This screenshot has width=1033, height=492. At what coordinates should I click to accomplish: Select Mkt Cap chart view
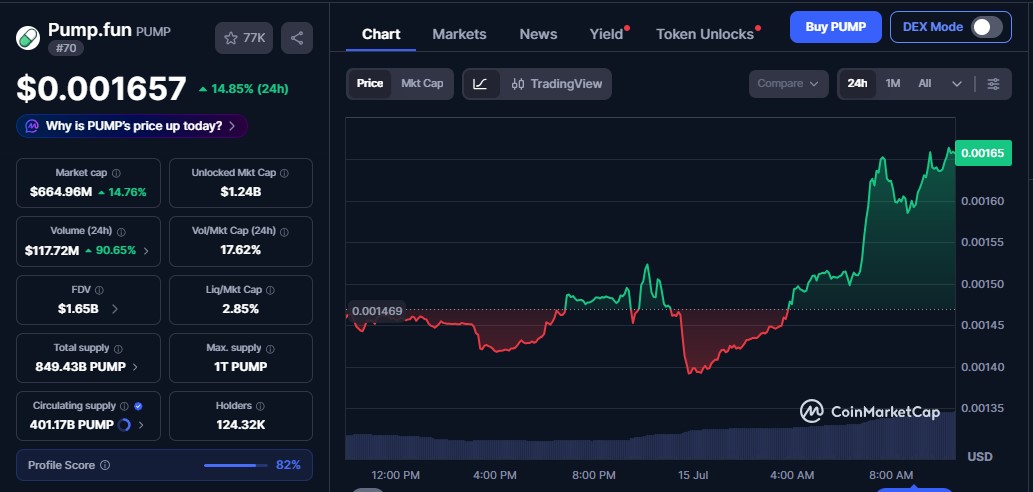click(x=422, y=84)
